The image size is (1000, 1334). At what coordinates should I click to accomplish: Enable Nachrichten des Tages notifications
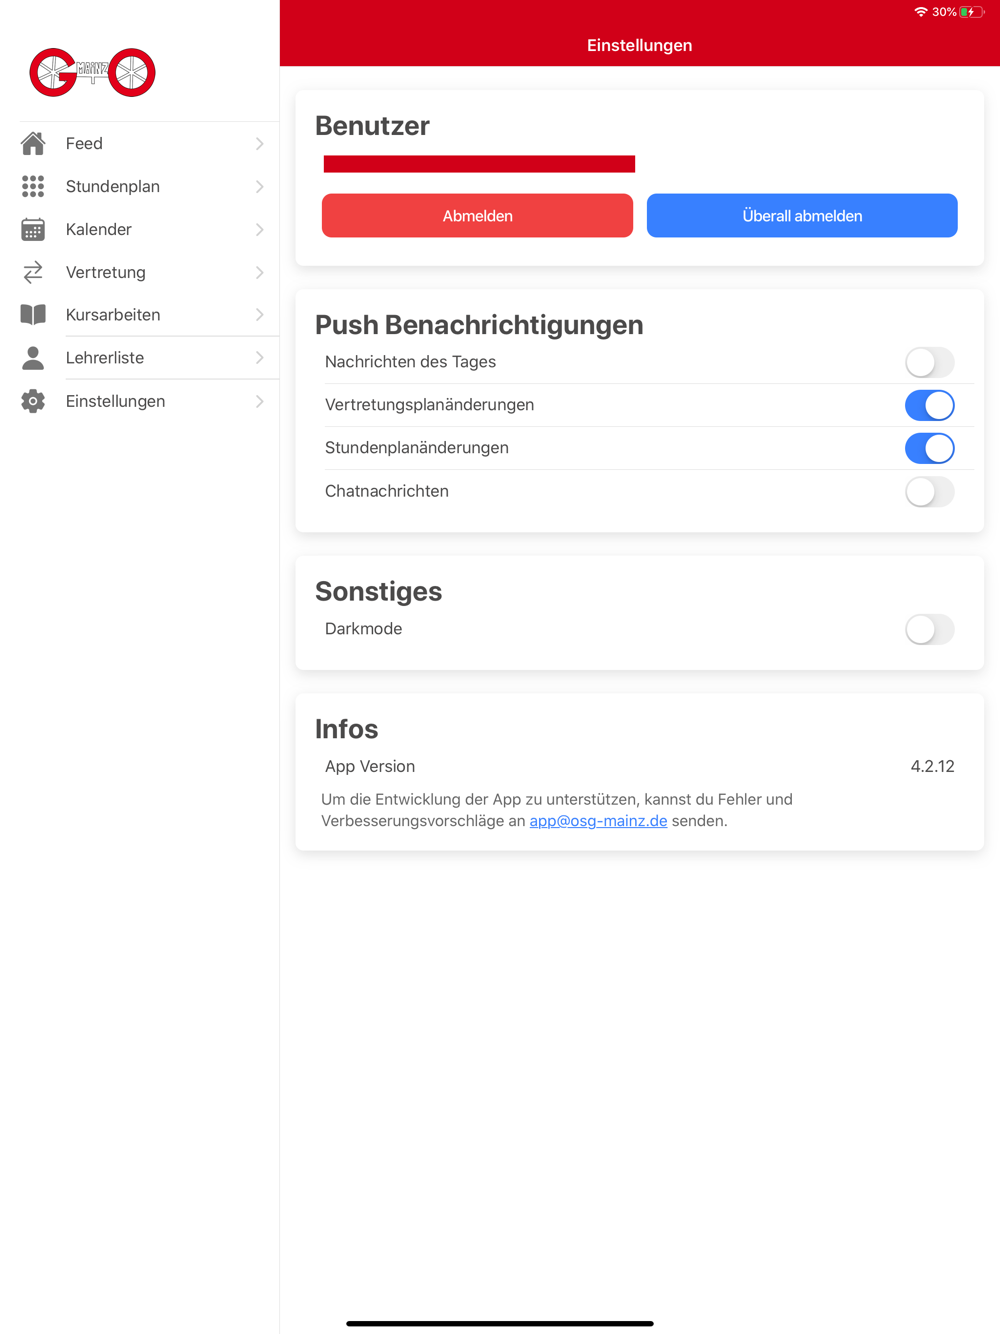(x=930, y=362)
